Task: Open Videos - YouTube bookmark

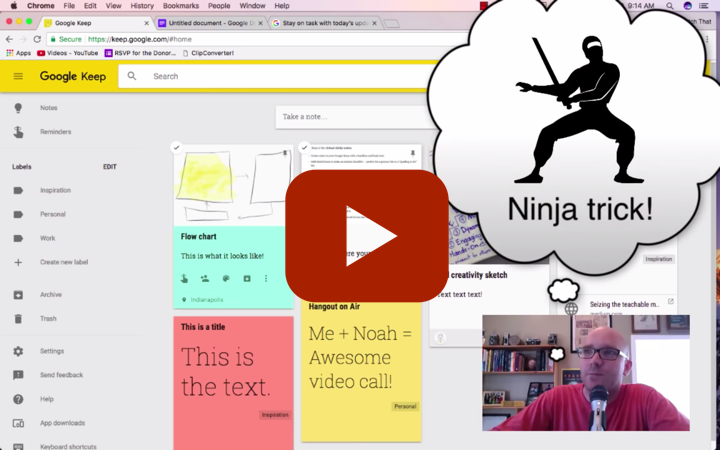Action: pos(68,53)
